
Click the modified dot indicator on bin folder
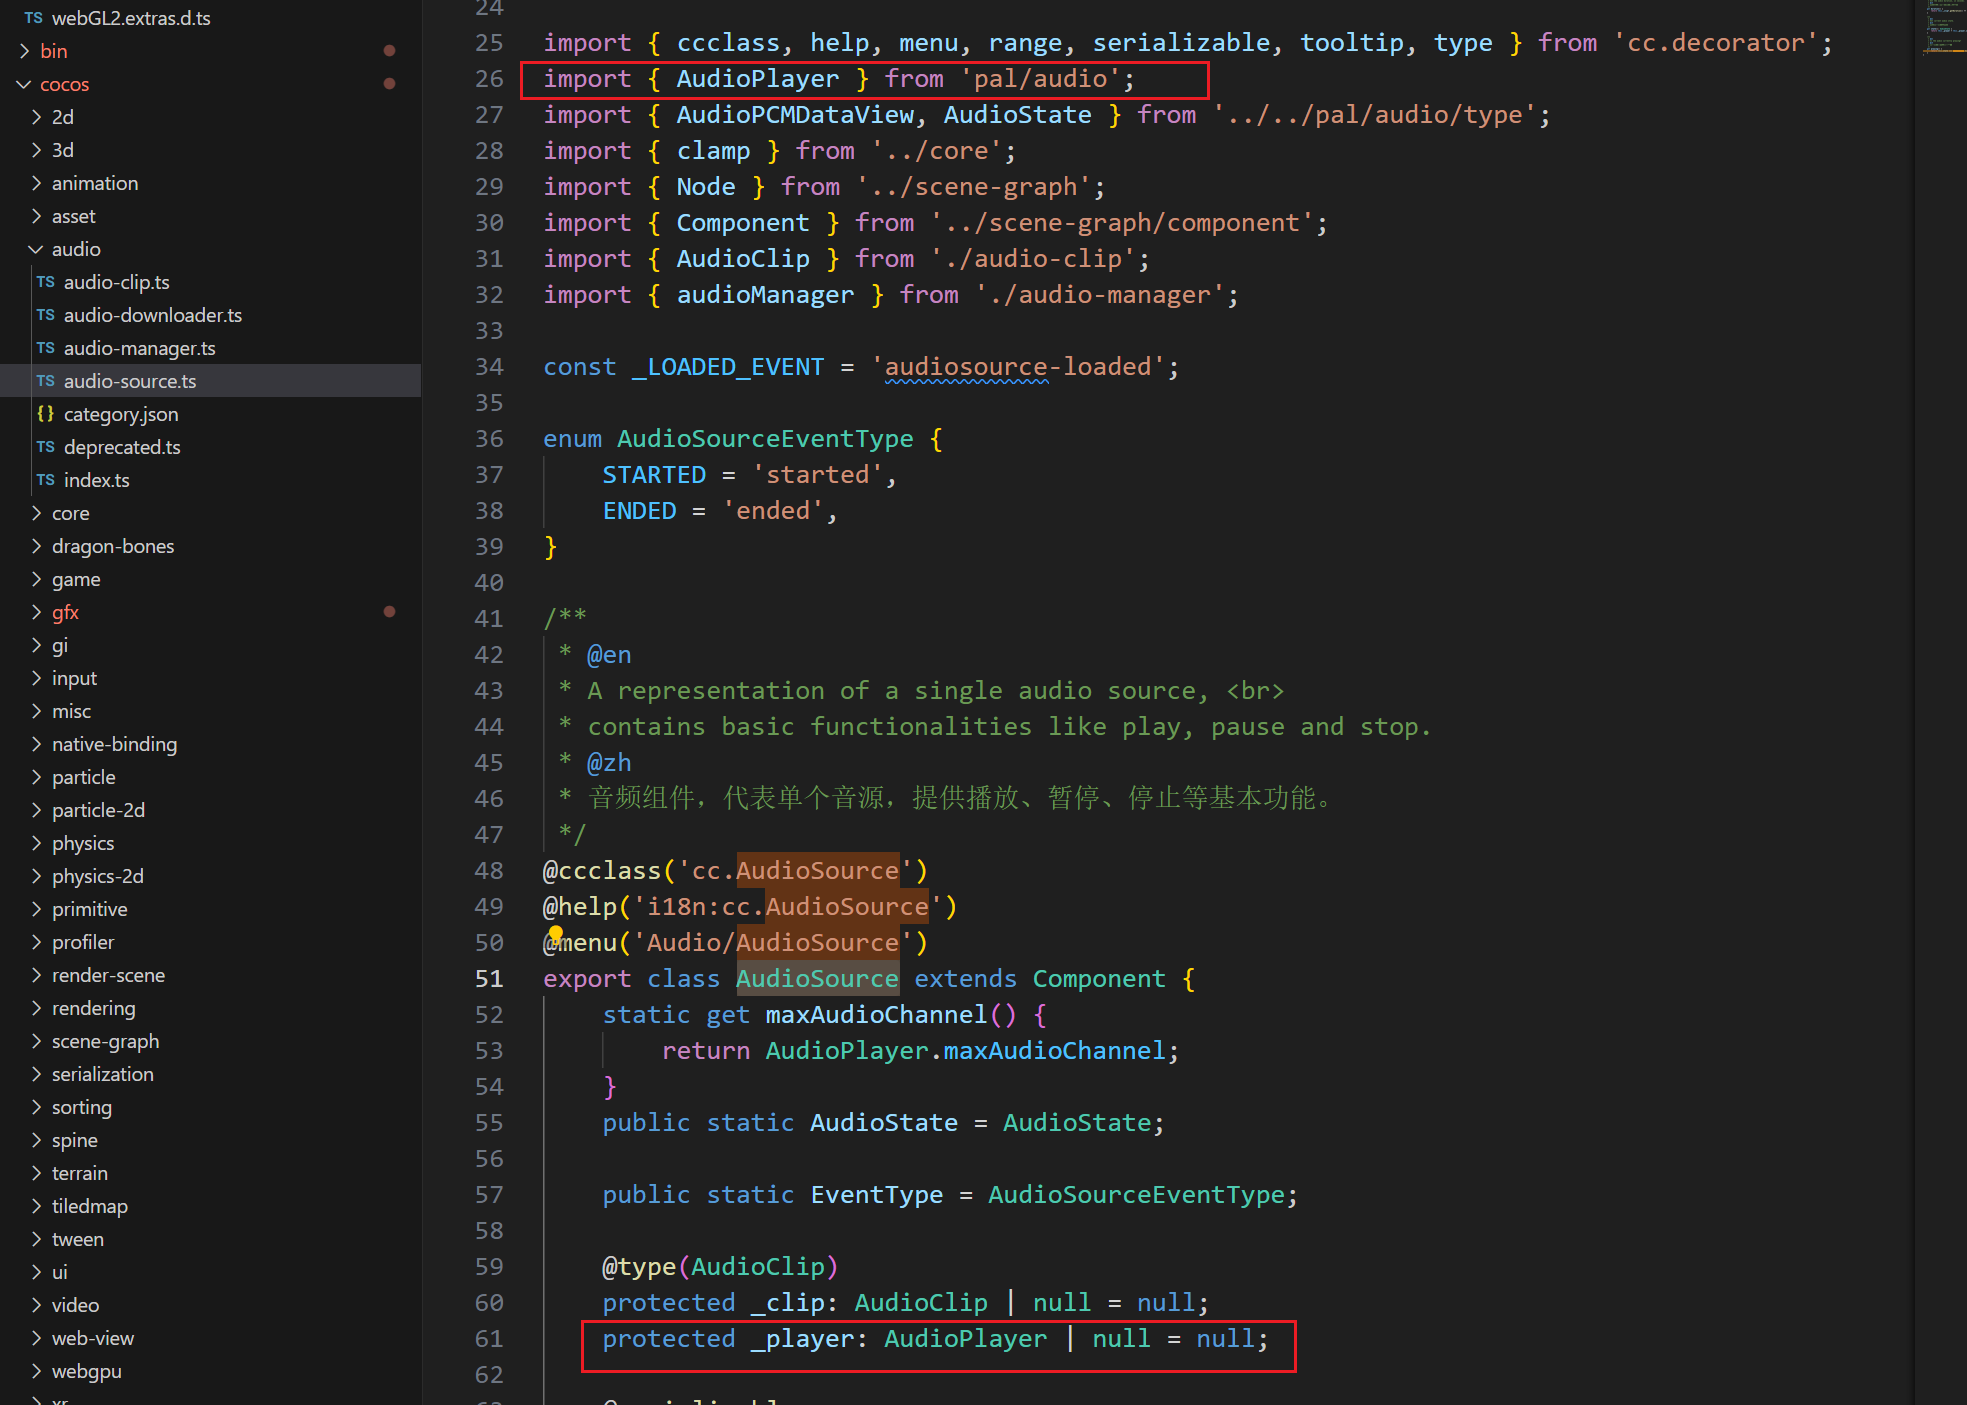(x=389, y=51)
